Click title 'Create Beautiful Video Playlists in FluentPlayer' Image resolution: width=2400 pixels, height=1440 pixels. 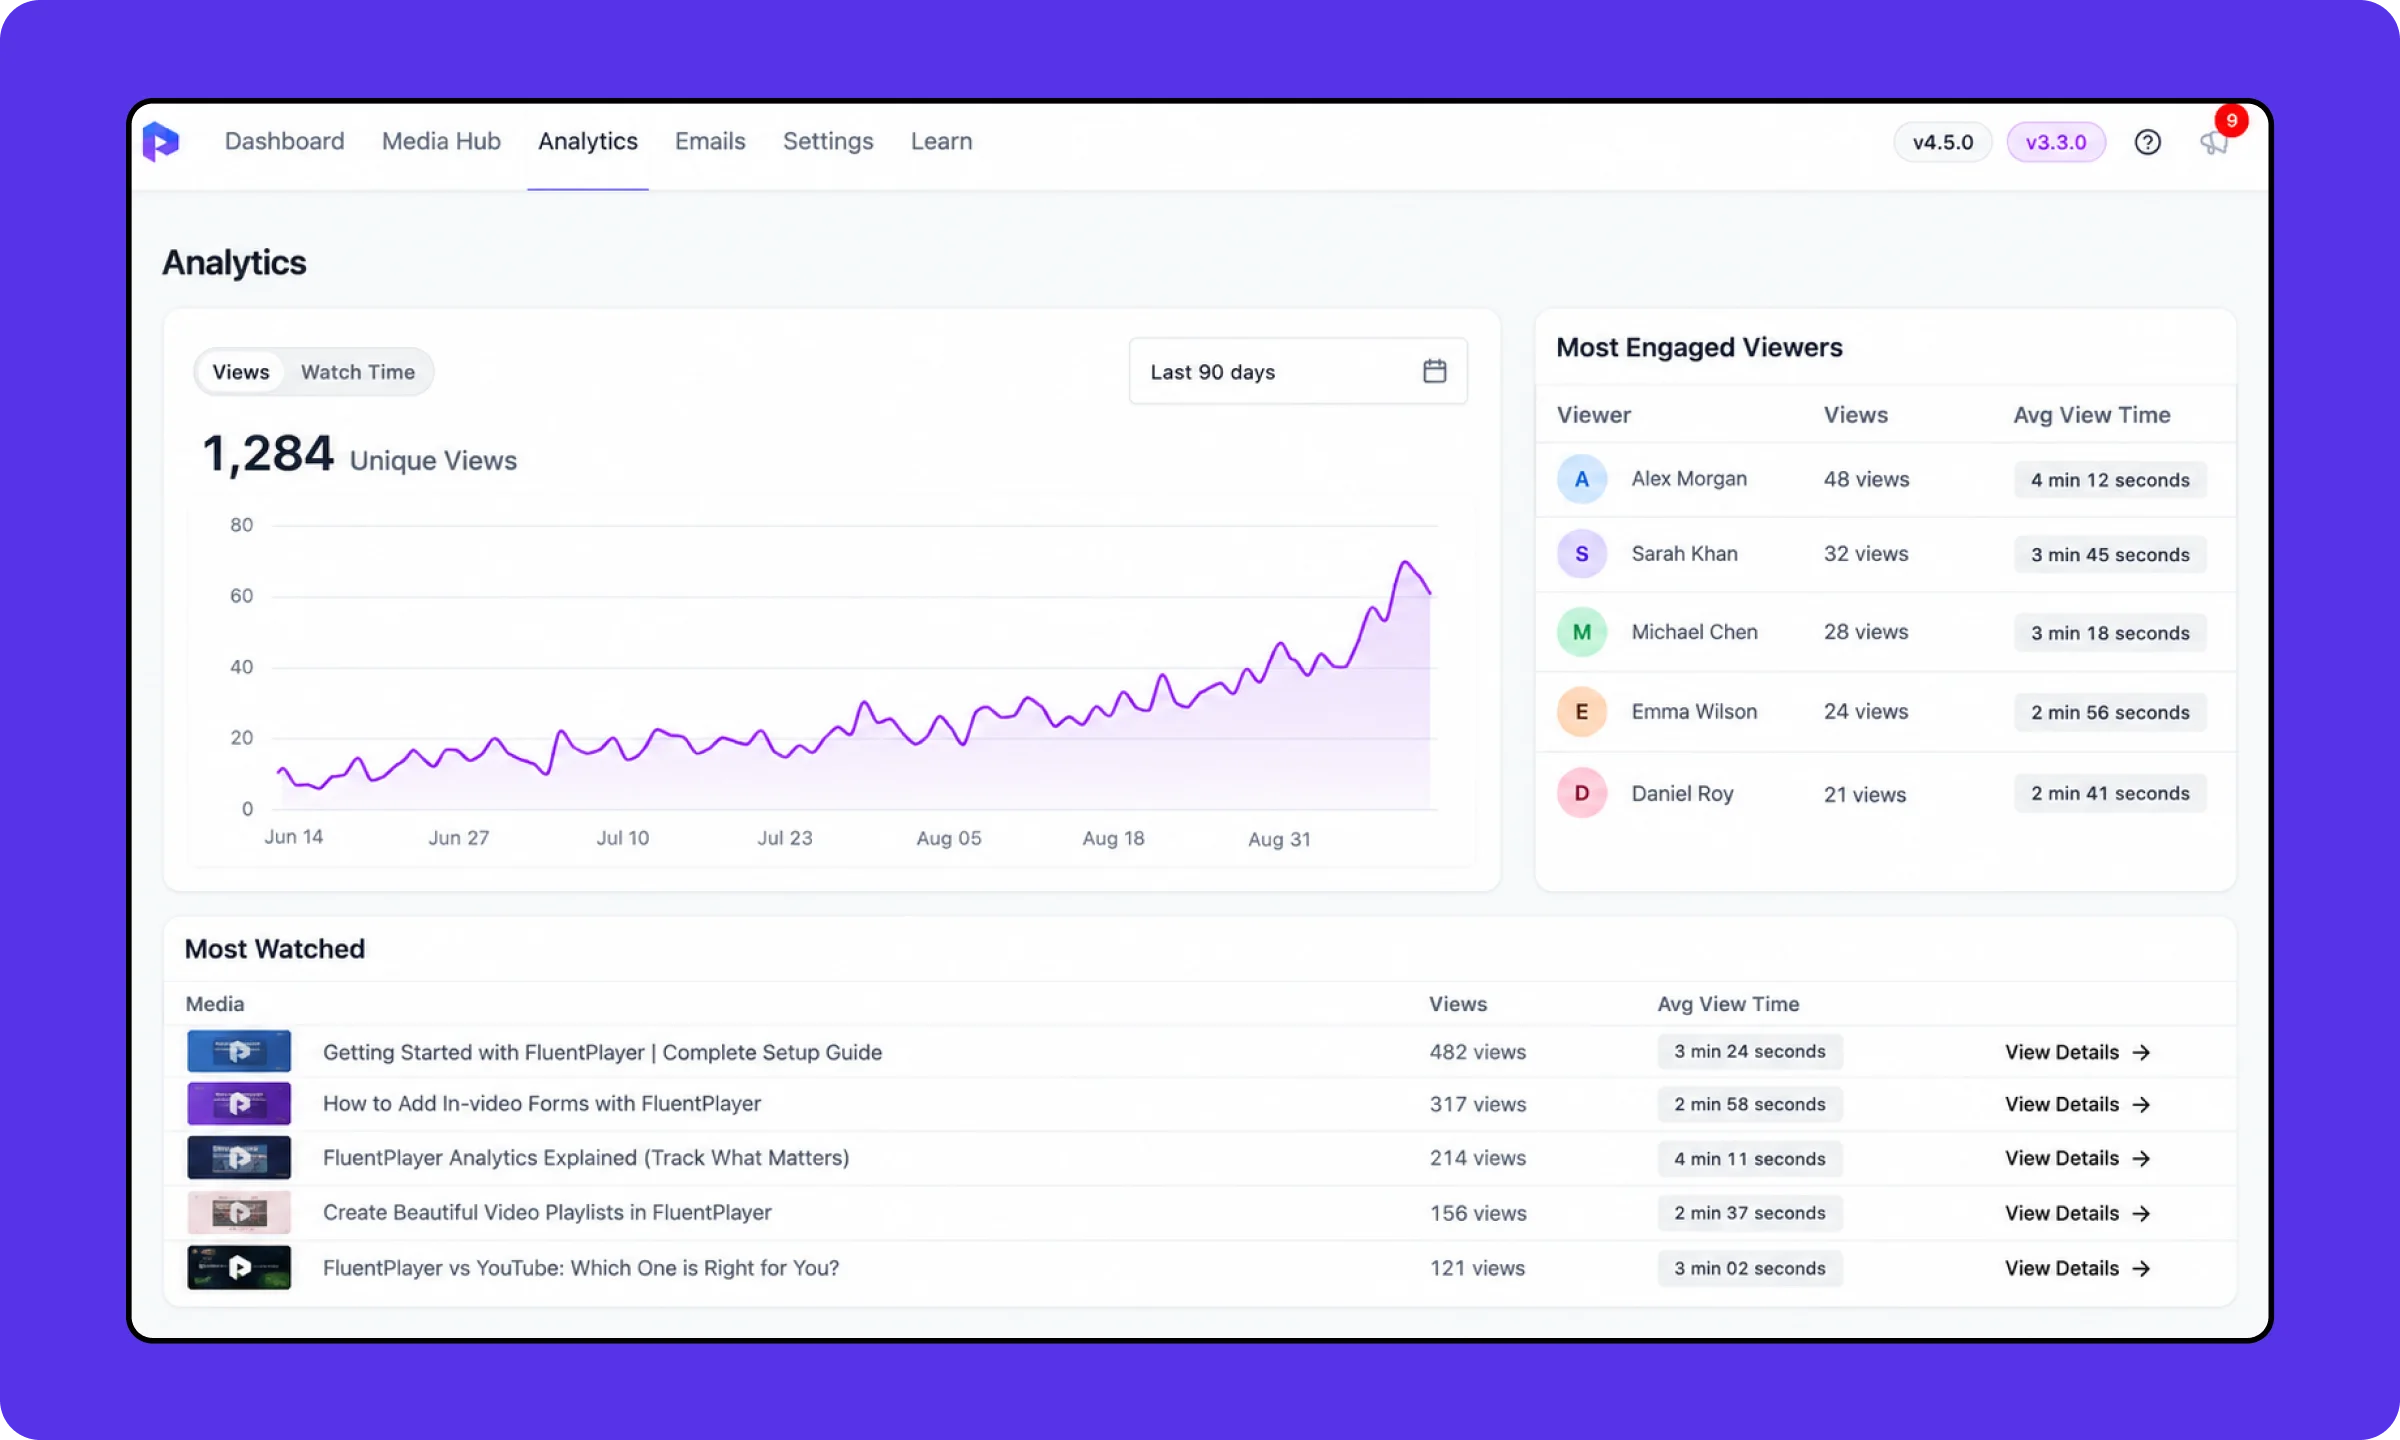[547, 1213]
